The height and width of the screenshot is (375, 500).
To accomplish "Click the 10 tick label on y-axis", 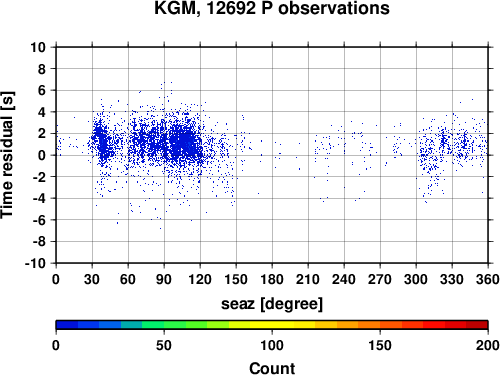I will point(38,47).
